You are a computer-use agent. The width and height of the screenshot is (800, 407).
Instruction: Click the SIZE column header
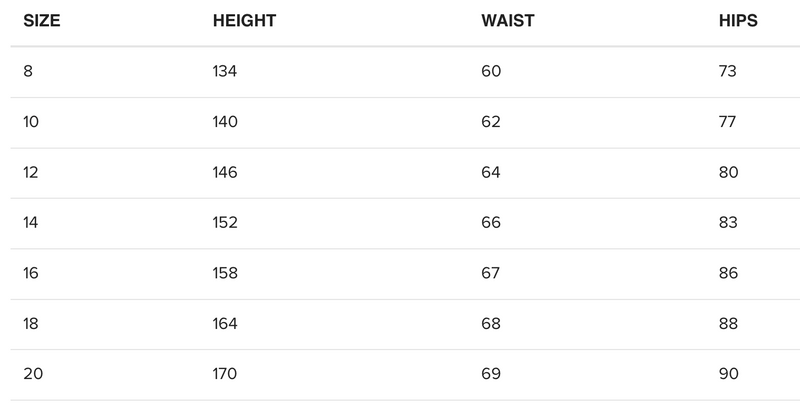pyautogui.click(x=41, y=21)
